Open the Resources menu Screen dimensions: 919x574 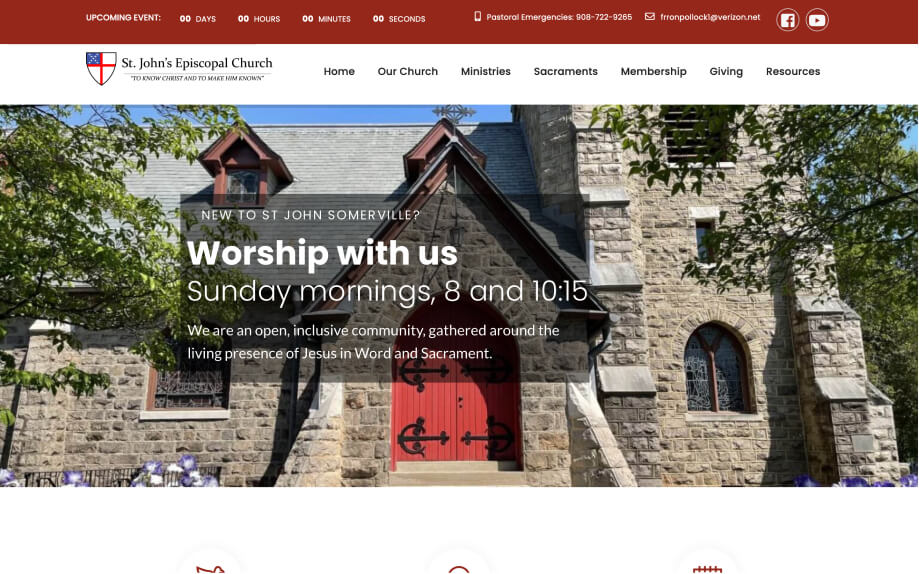(793, 72)
